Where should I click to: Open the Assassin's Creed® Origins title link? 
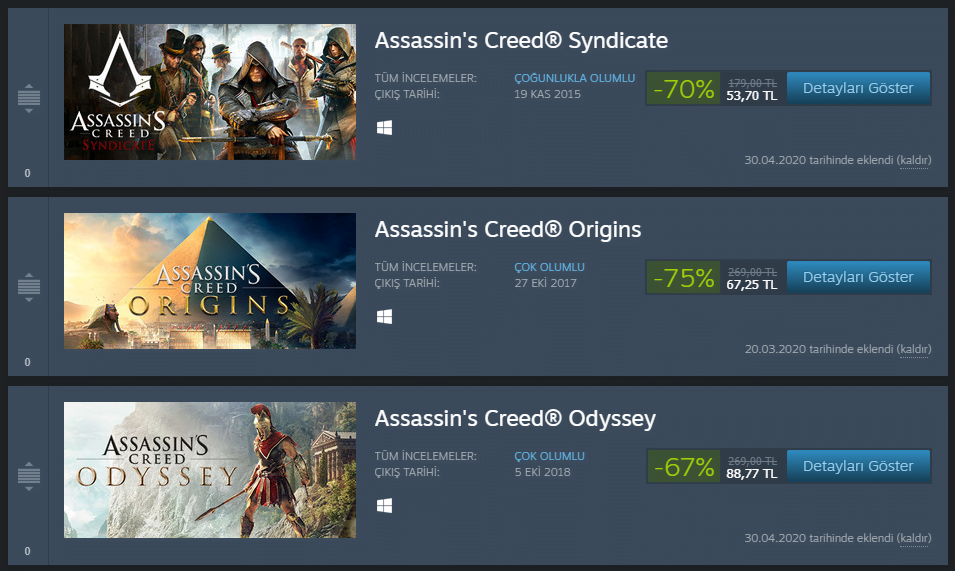(508, 230)
